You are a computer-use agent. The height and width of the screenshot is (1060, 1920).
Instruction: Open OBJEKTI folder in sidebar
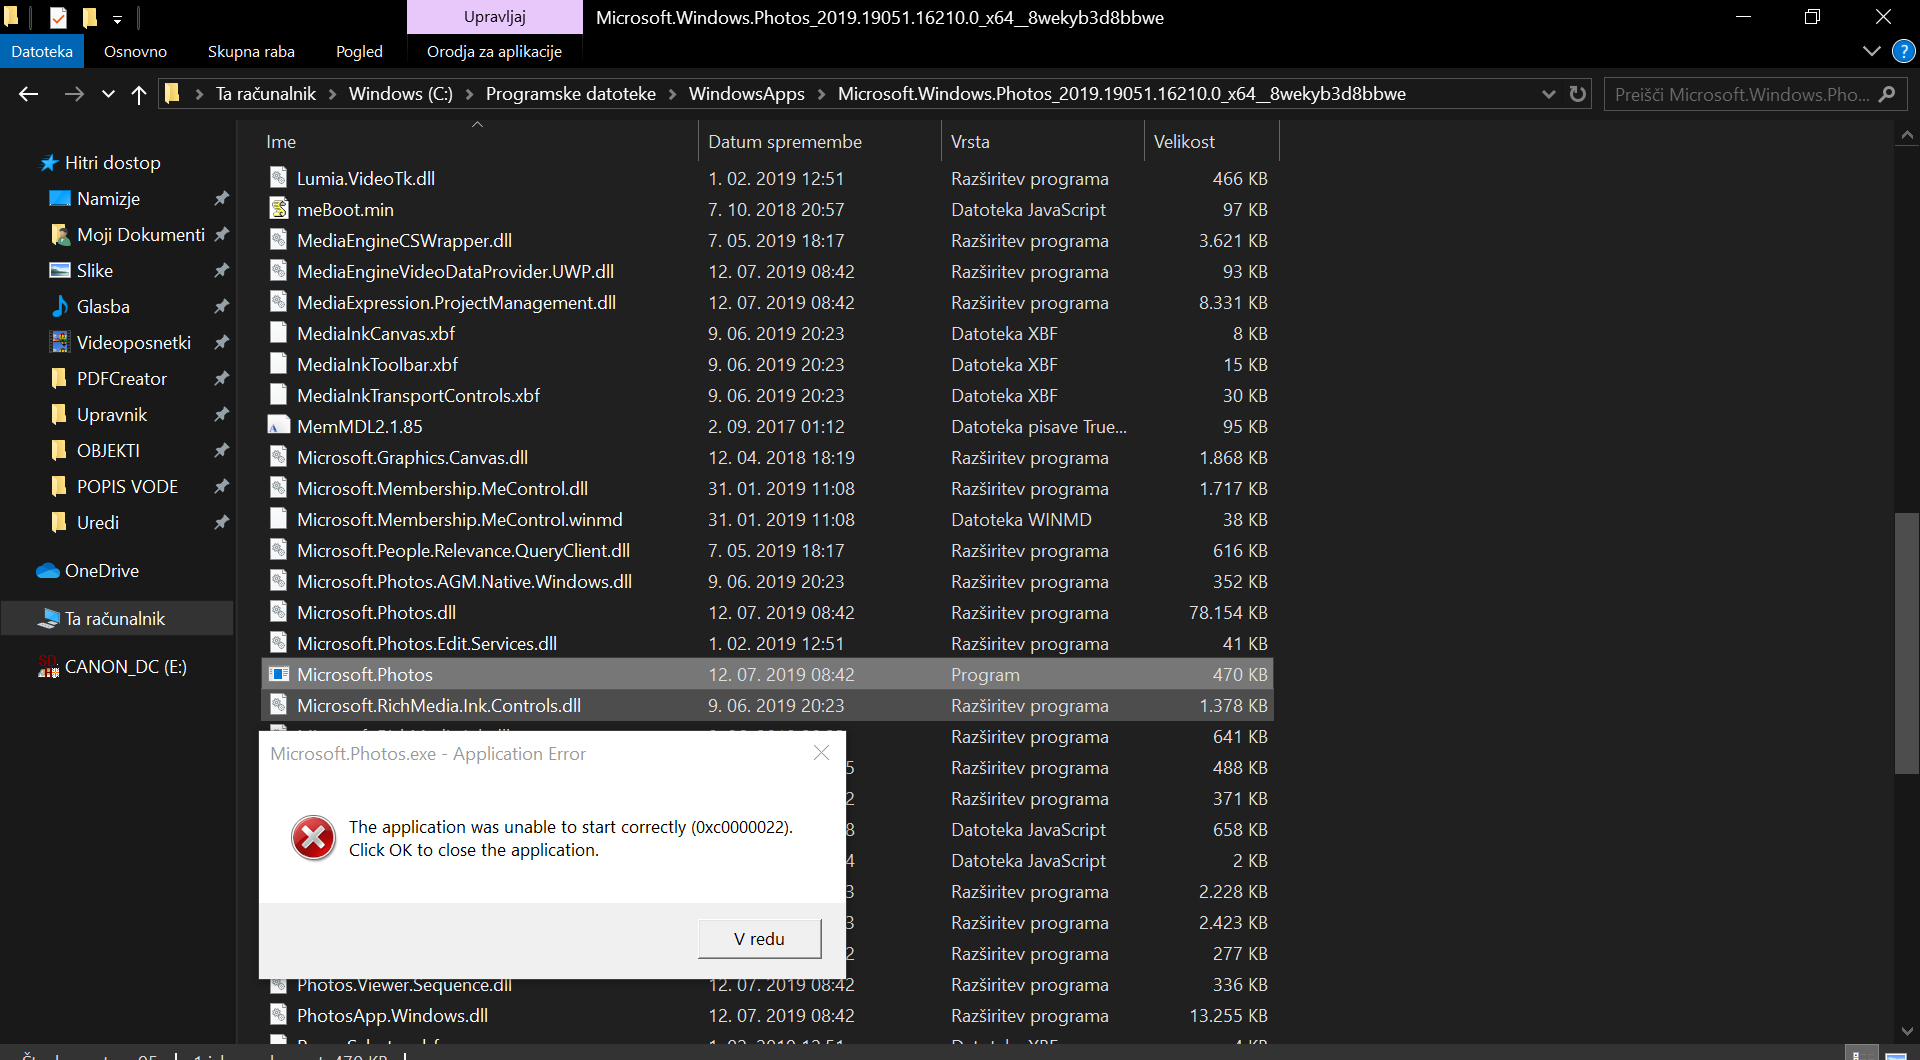click(108, 450)
